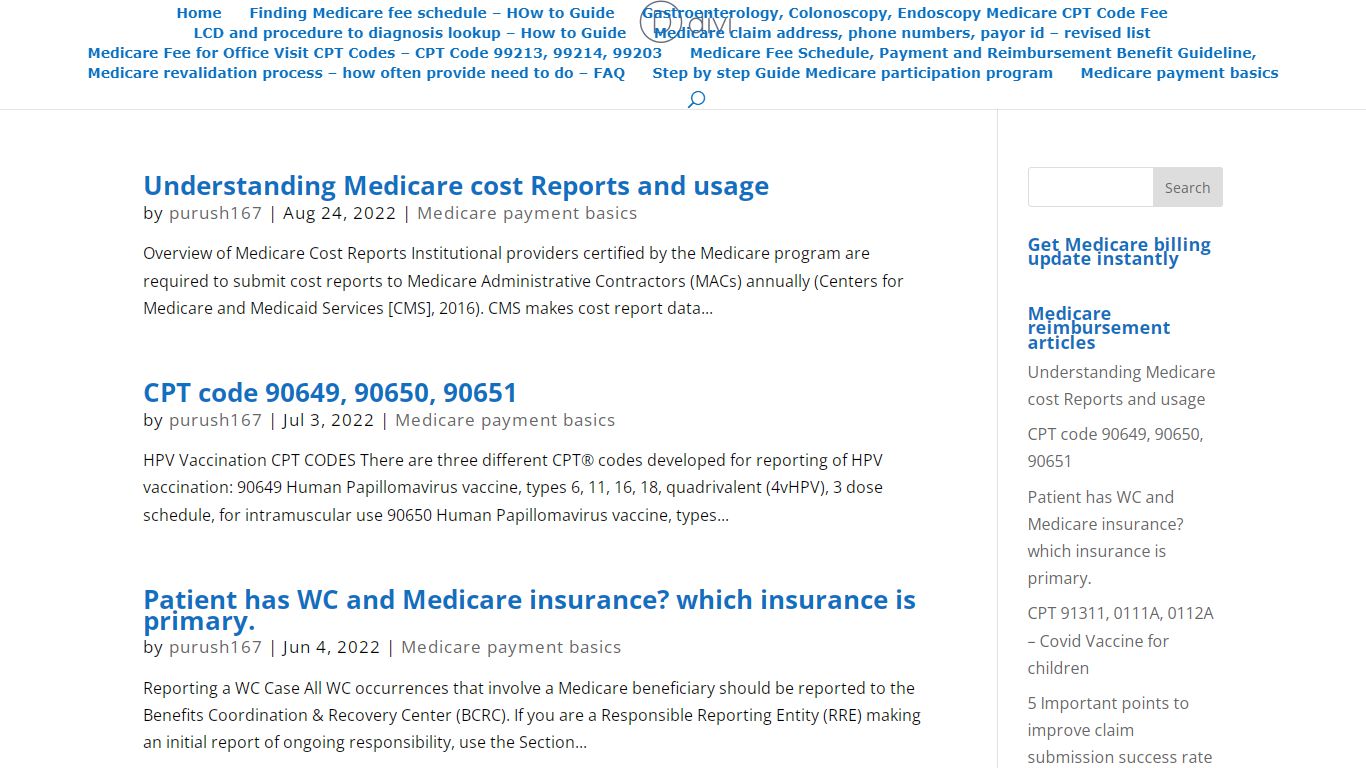Click author purush167 on the Aug 24 post
Viewport: 1366px width, 768px height.
point(215,213)
